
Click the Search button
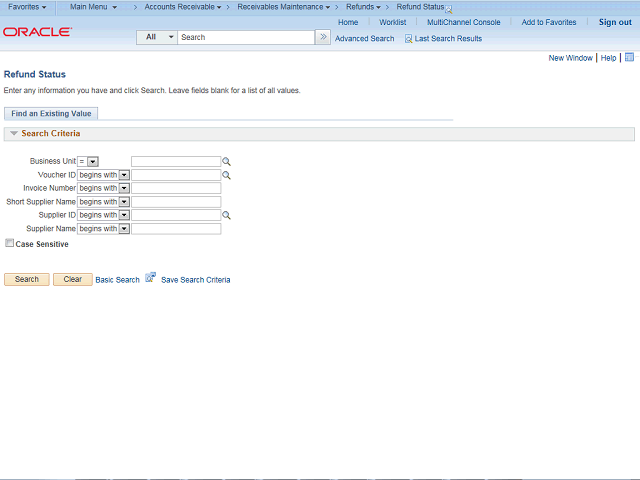coord(27,279)
